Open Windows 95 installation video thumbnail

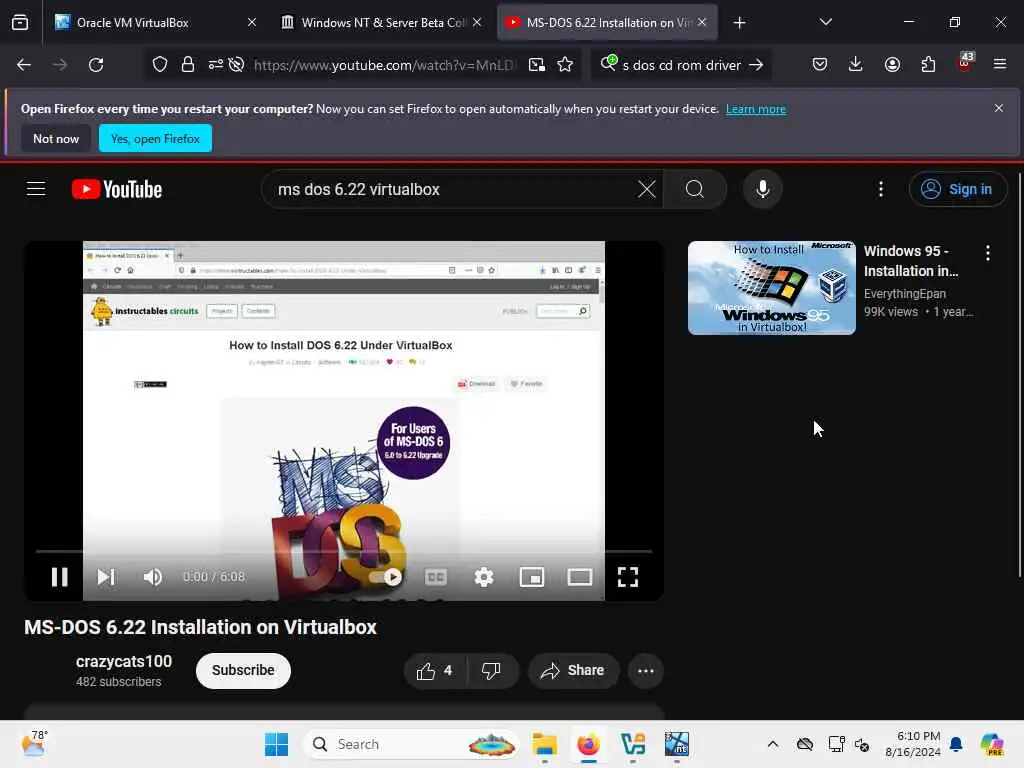coord(771,288)
